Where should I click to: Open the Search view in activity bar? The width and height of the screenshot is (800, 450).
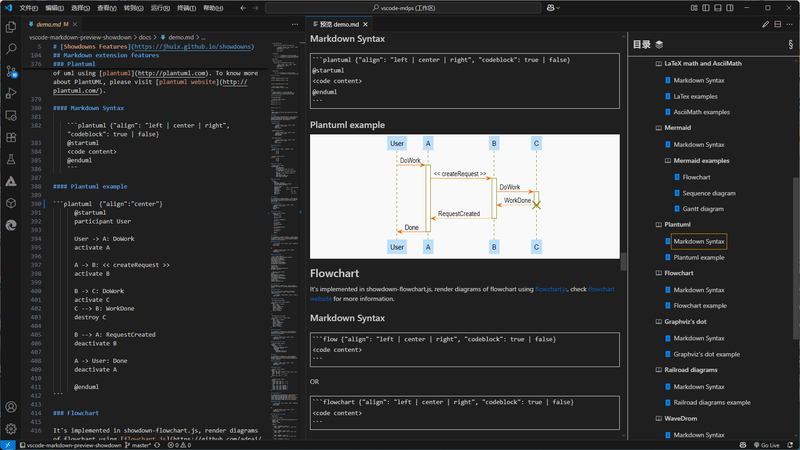(11, 49)
